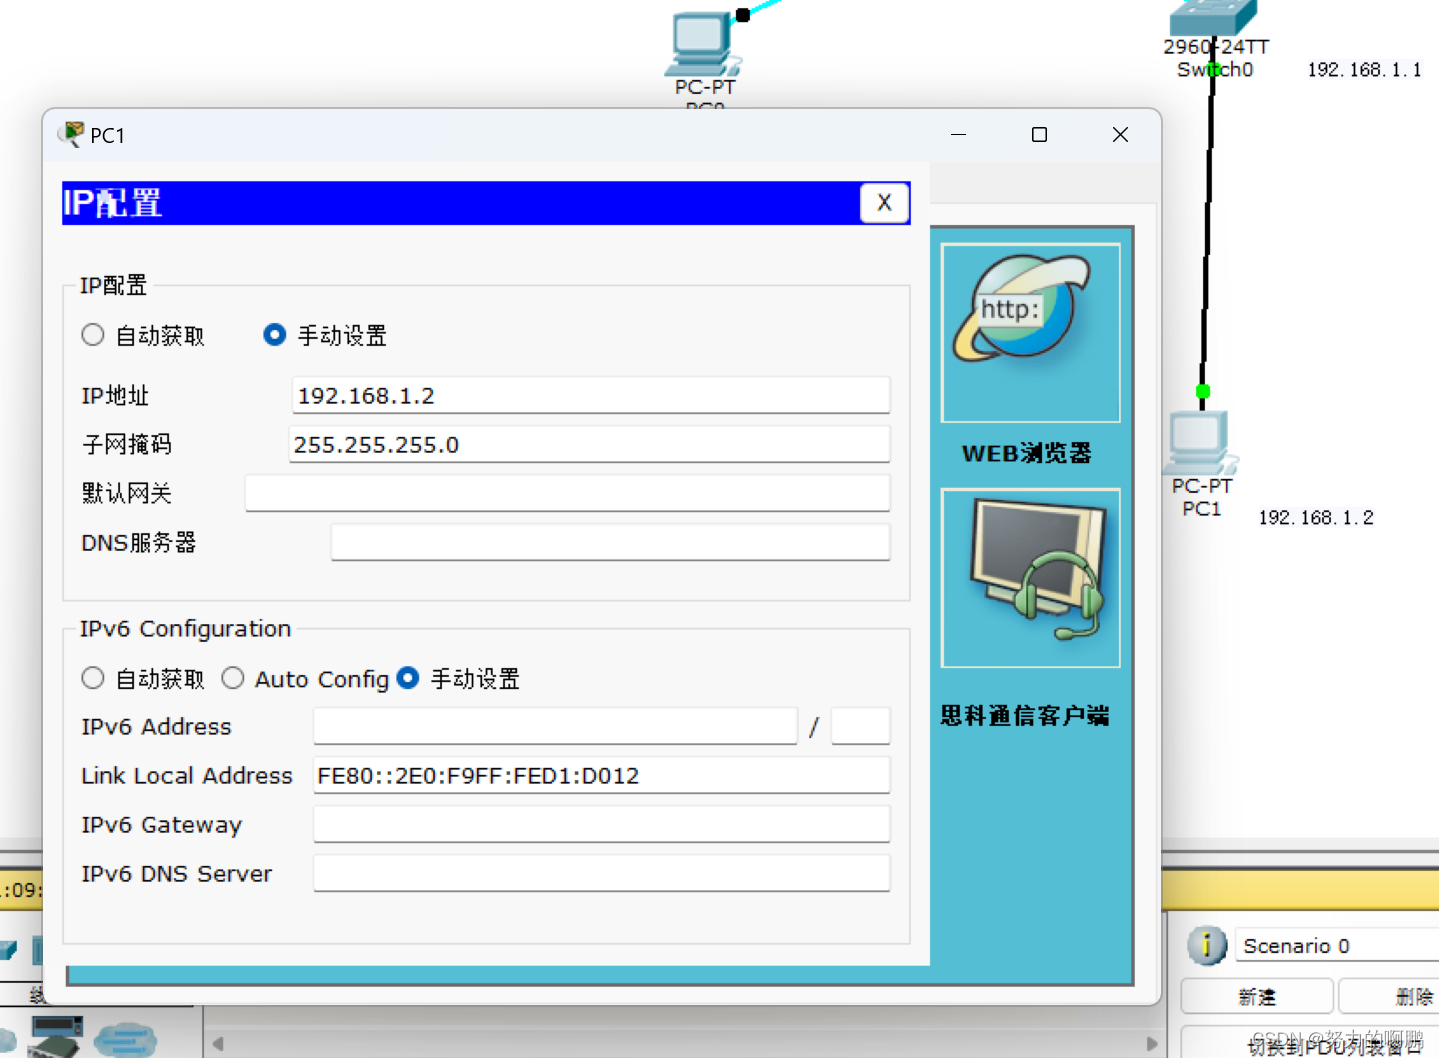The image size is (1439, 1058).
Task: Click the default gateway input field
Action: point(567,493)
